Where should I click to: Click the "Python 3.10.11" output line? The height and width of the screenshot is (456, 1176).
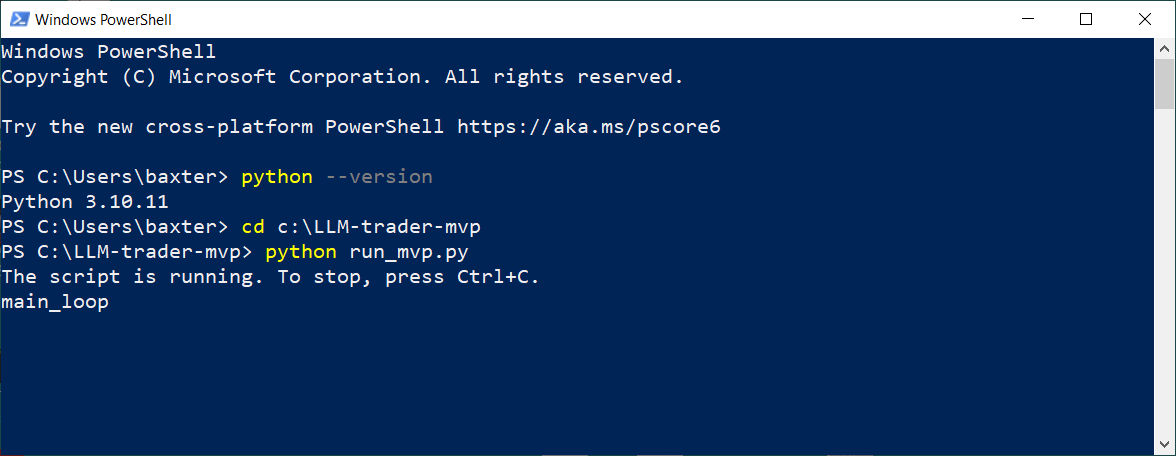(84, 202)
